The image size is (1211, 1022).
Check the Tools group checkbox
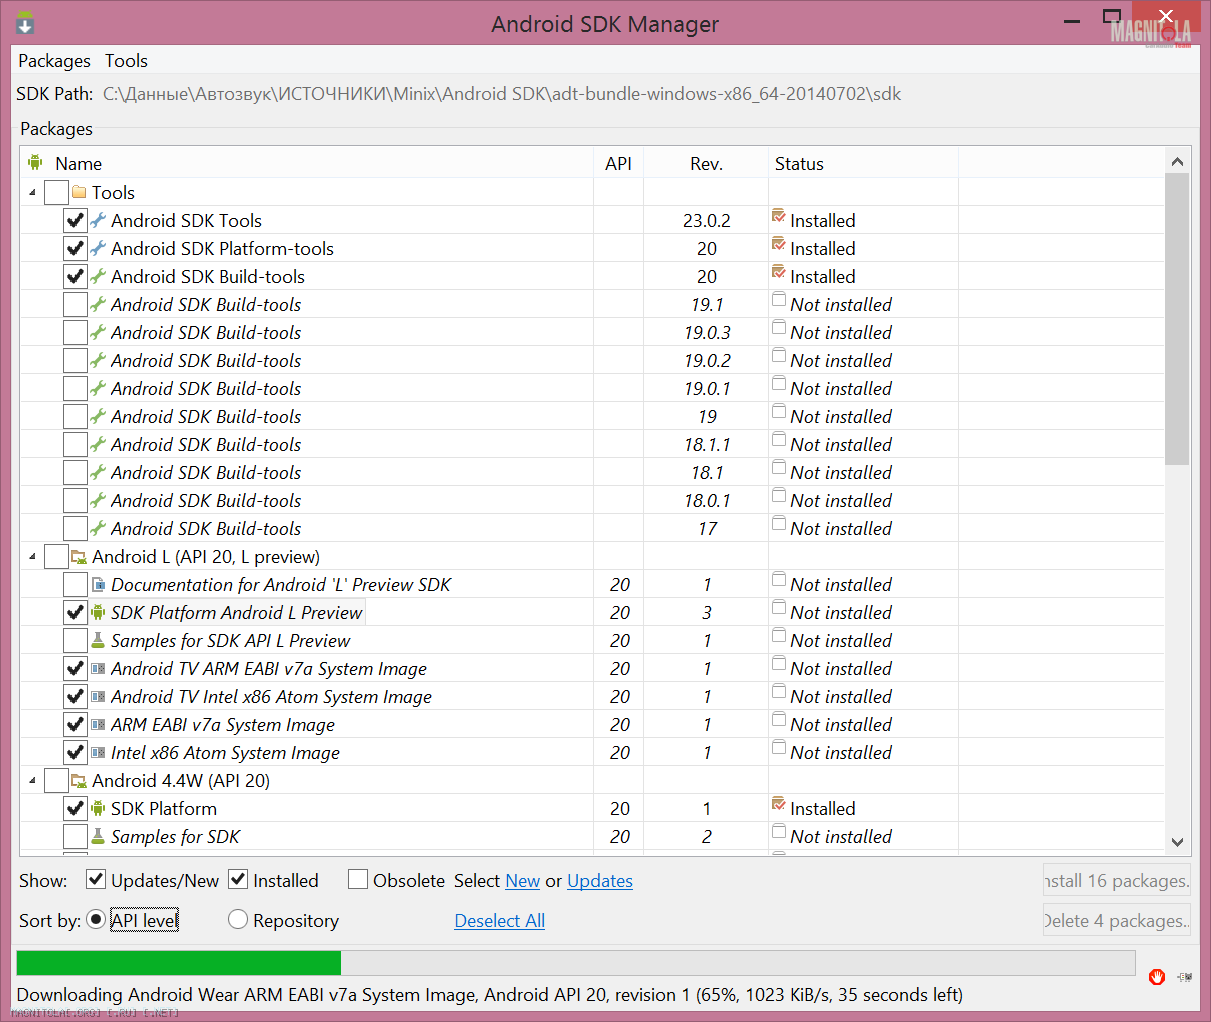tap(56, 192)
